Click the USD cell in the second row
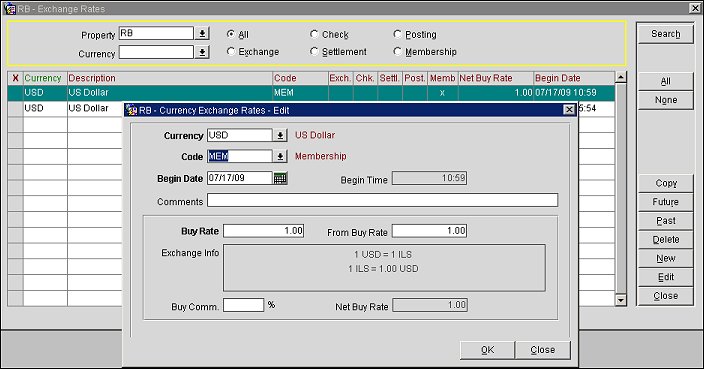The image size is (704, 369). click(45, 108)
